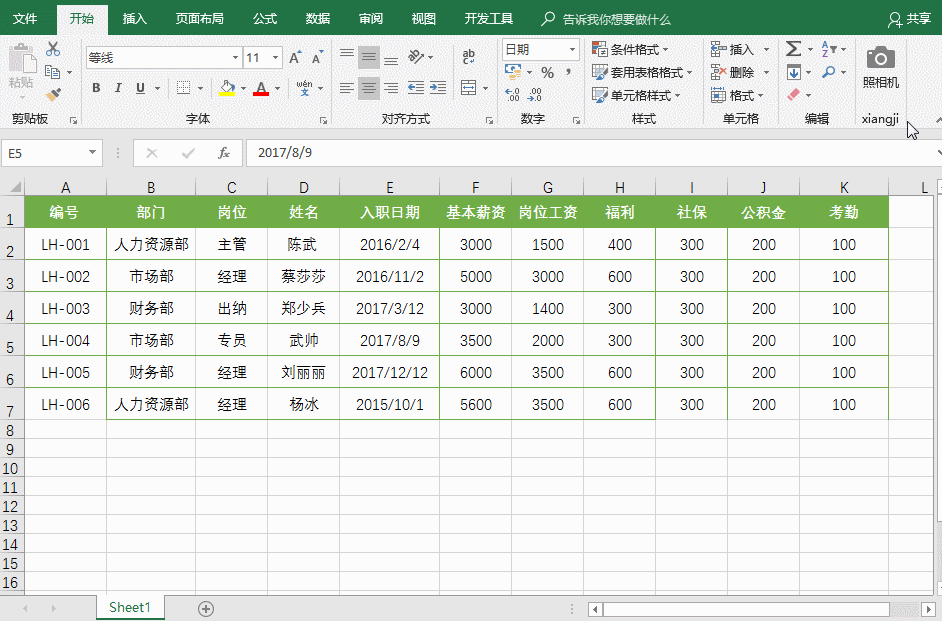Switch to the 插入 tab
The width and height of the screenshot is (942, 621).
coord(135,19)
